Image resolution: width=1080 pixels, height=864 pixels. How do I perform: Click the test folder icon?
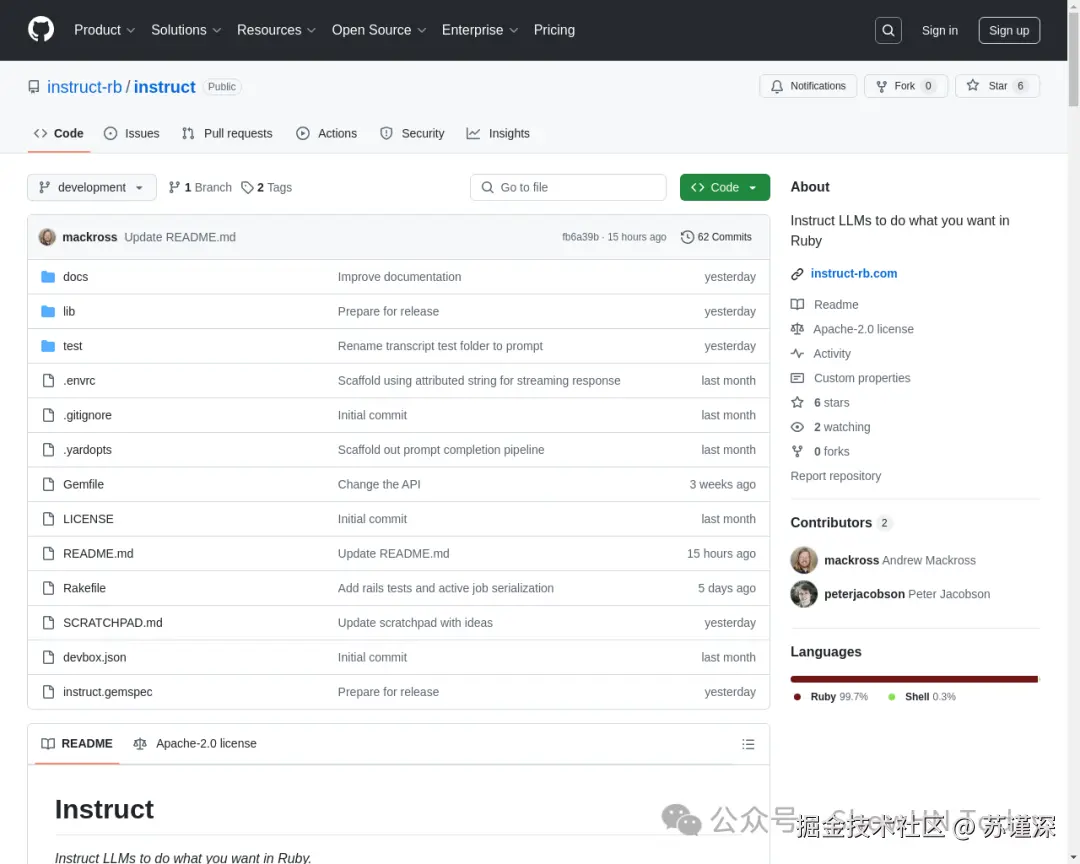tap(48, 345)
